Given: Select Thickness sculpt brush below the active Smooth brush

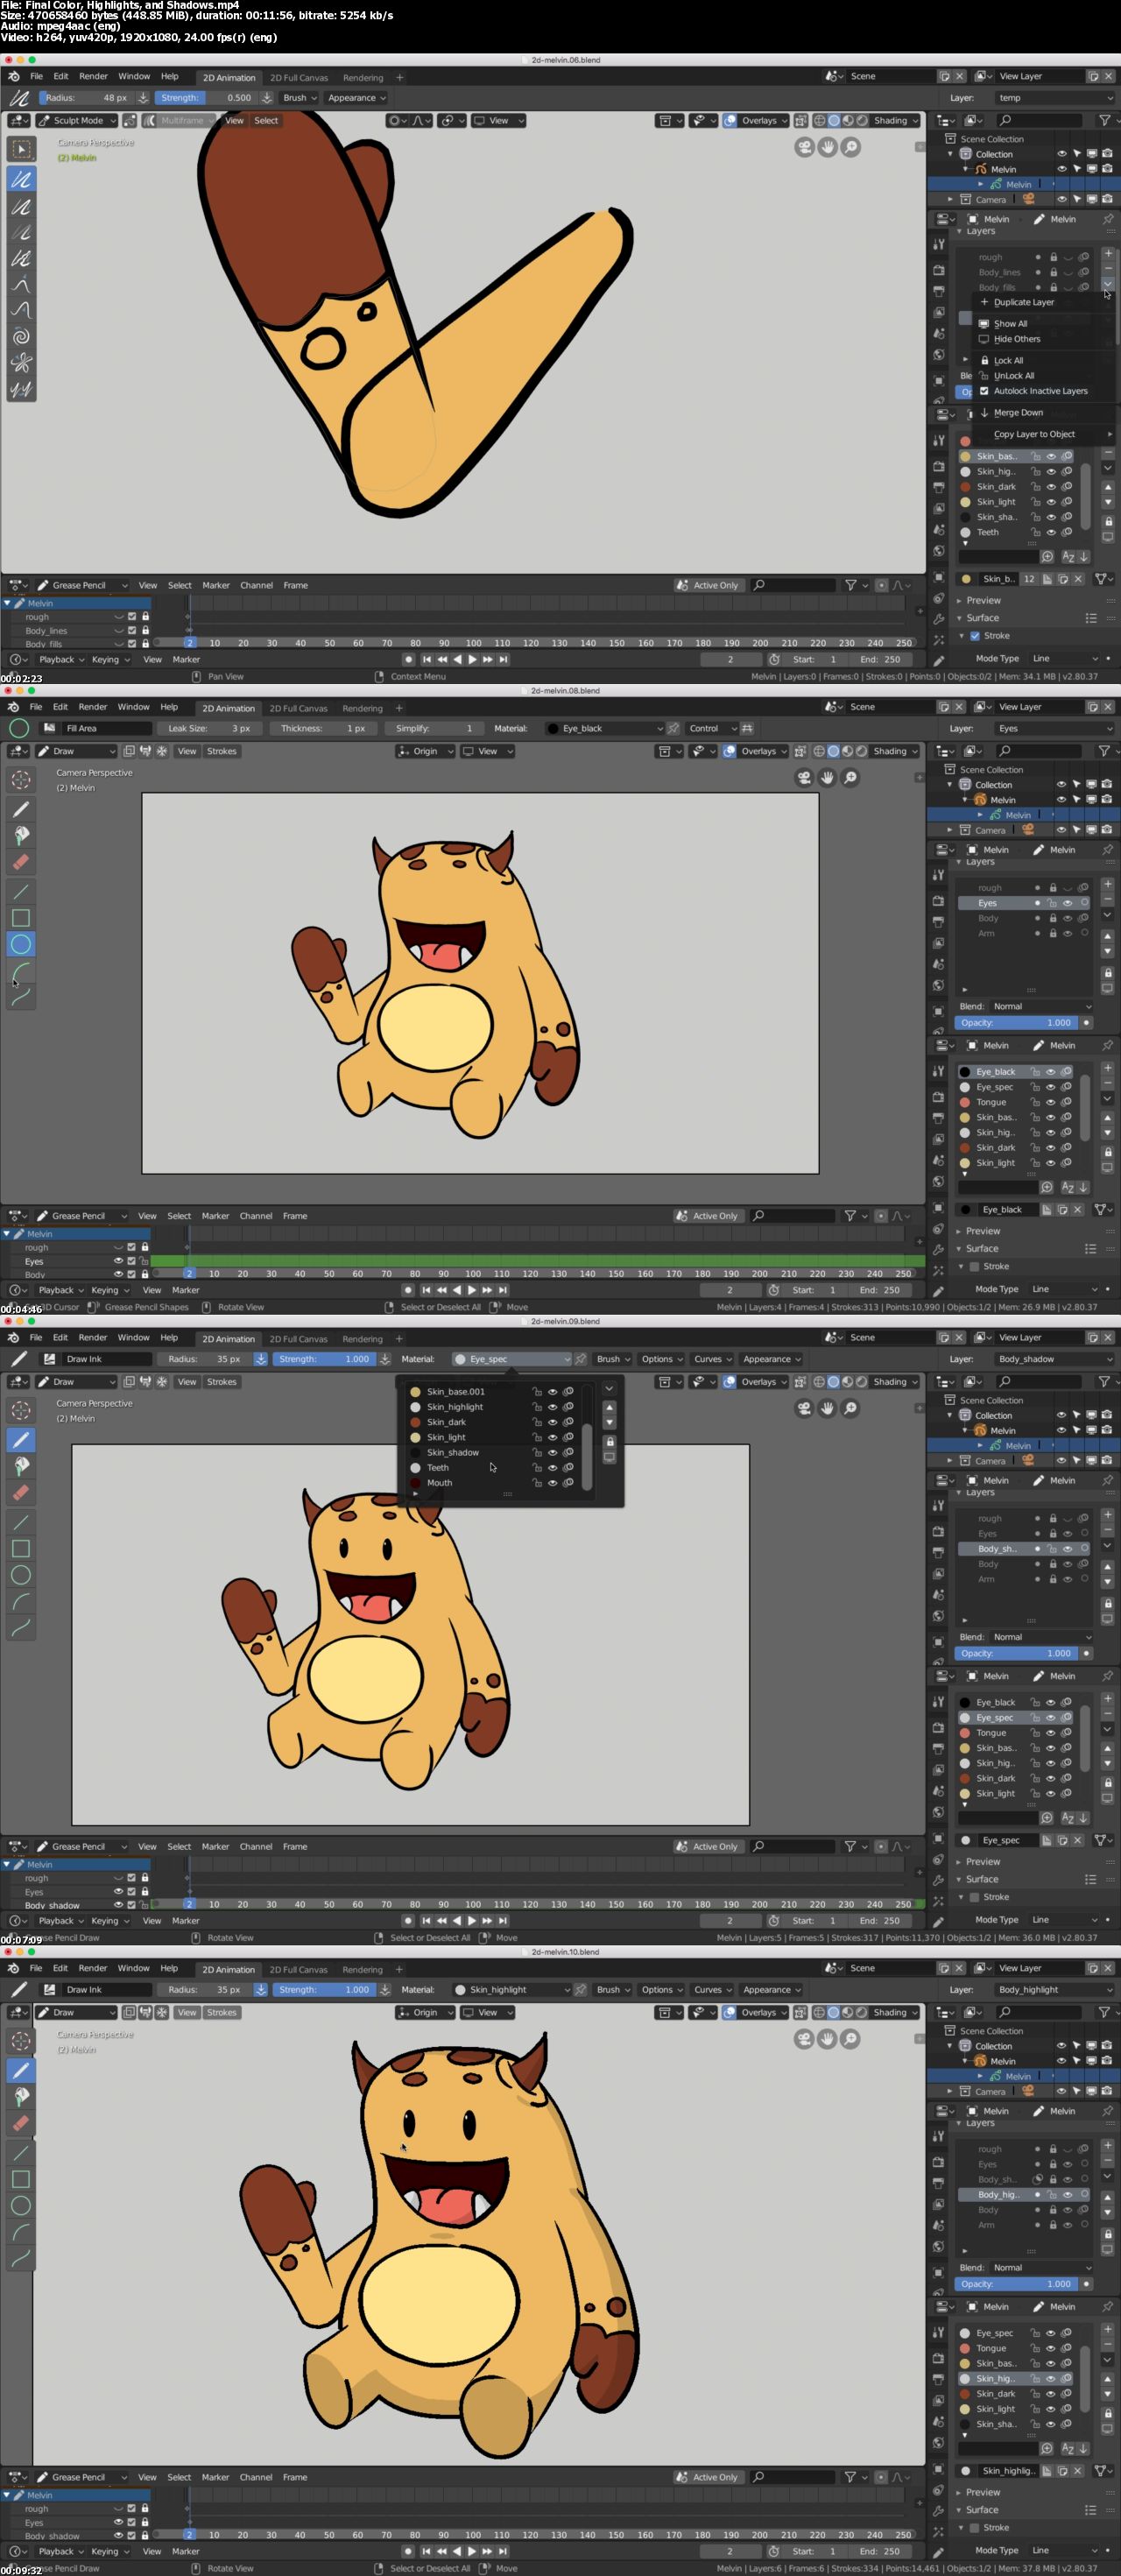Looking at the screenshot, I should point(21,207).
